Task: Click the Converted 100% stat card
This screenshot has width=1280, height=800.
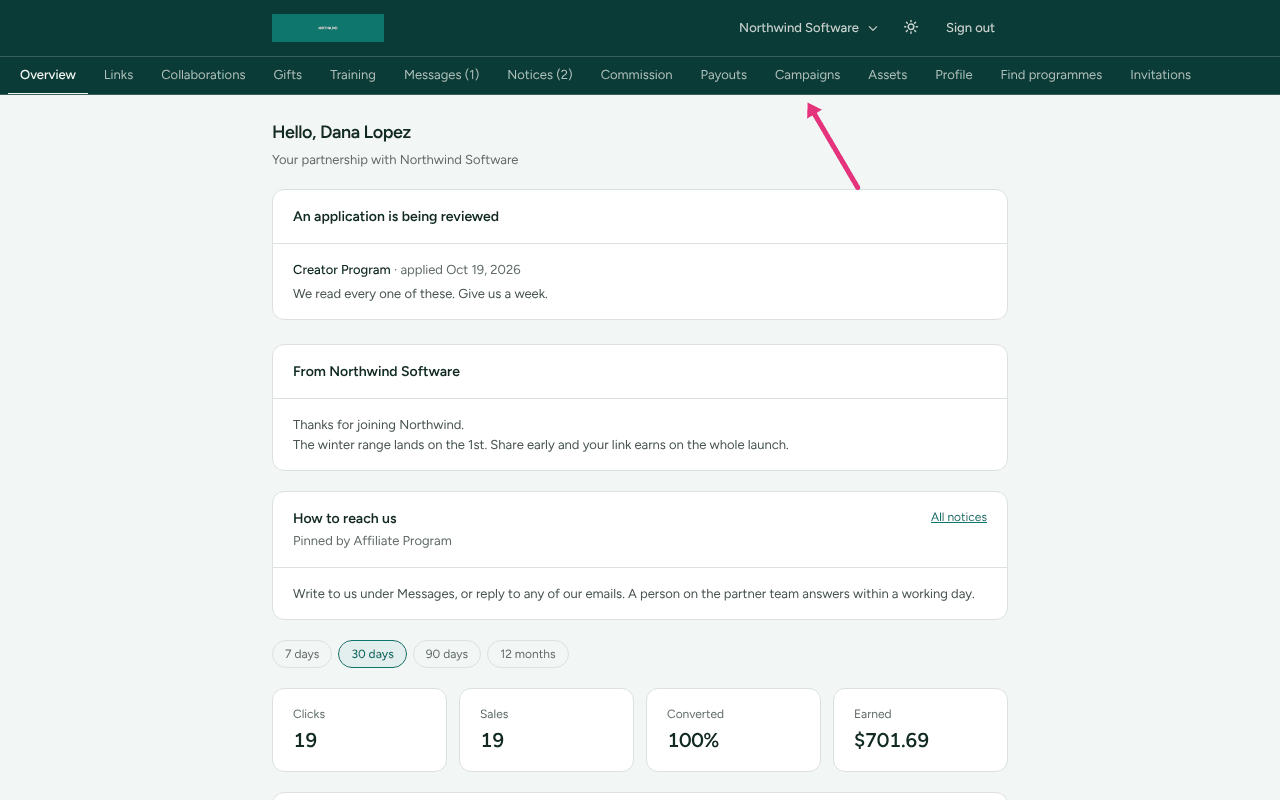Action: coord(733,730)
